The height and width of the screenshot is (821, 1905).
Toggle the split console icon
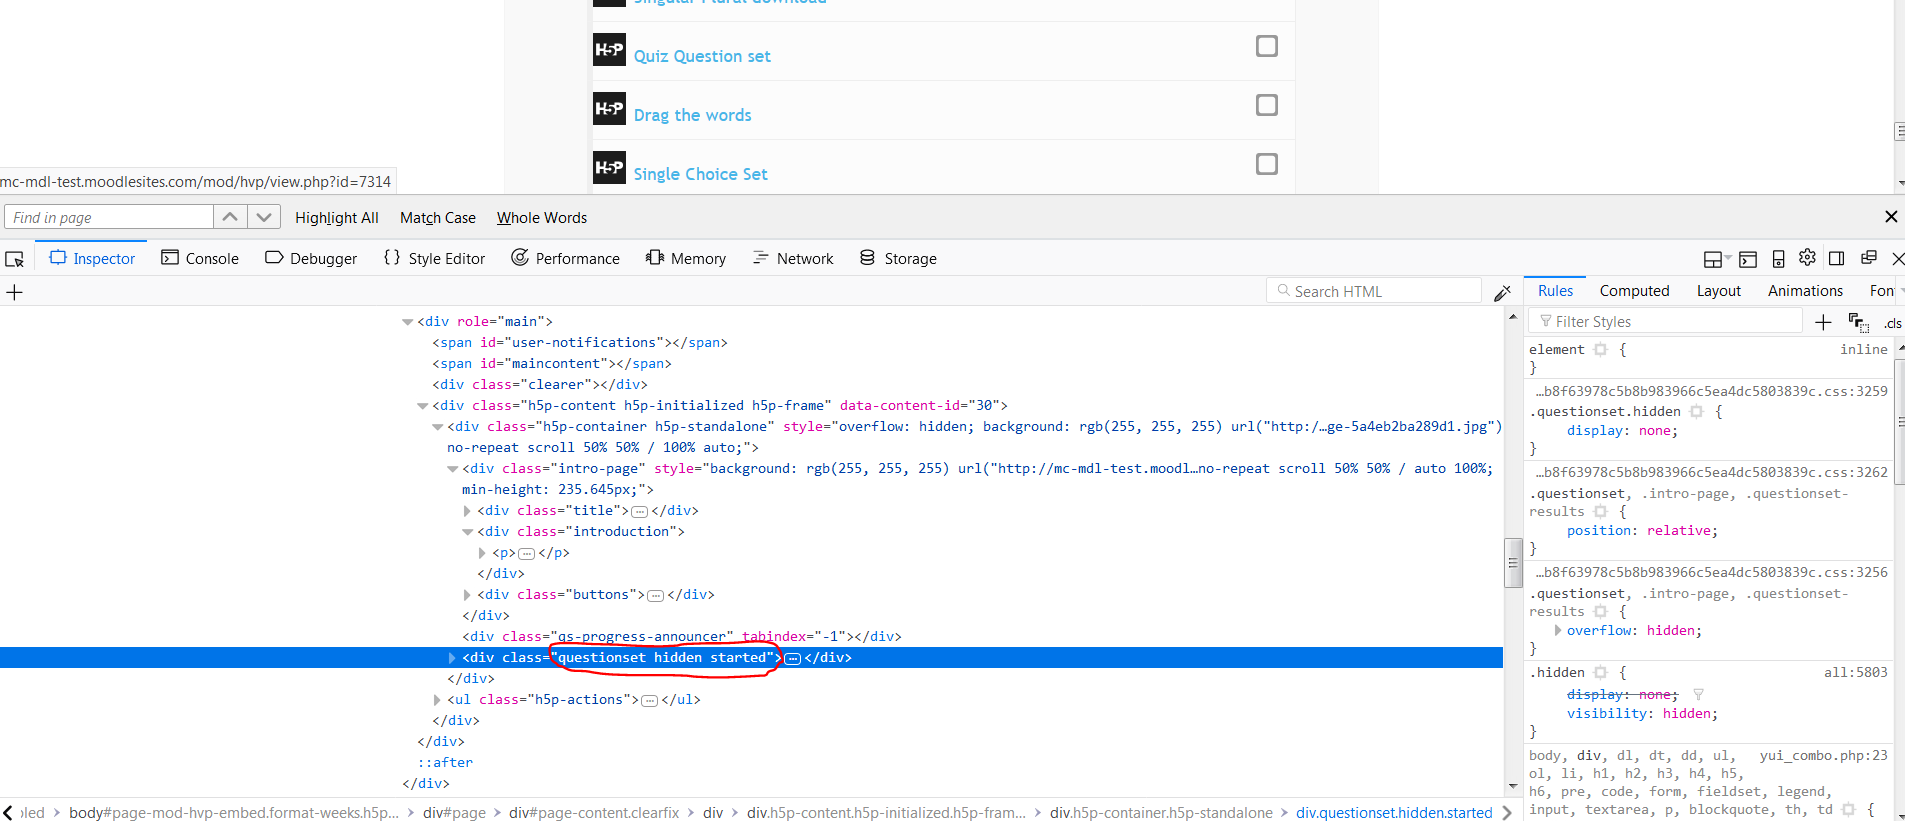tap(1748, 259)
